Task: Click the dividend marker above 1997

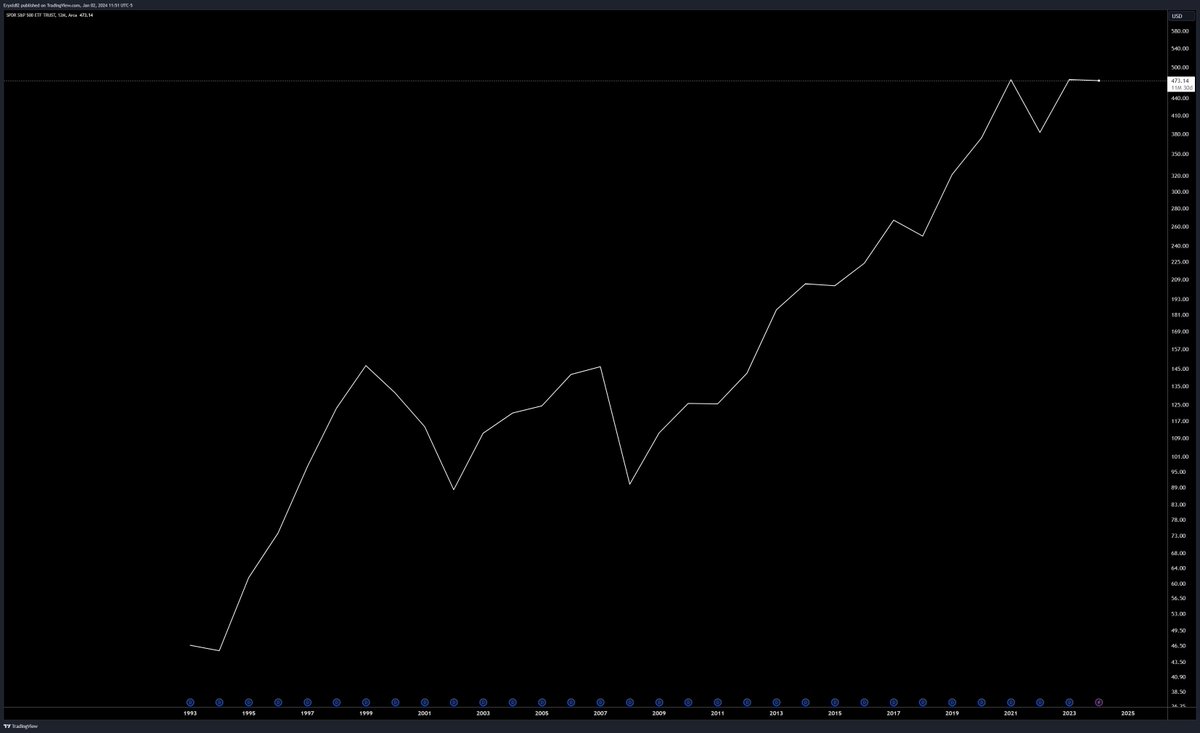Action: click(307, 702)
